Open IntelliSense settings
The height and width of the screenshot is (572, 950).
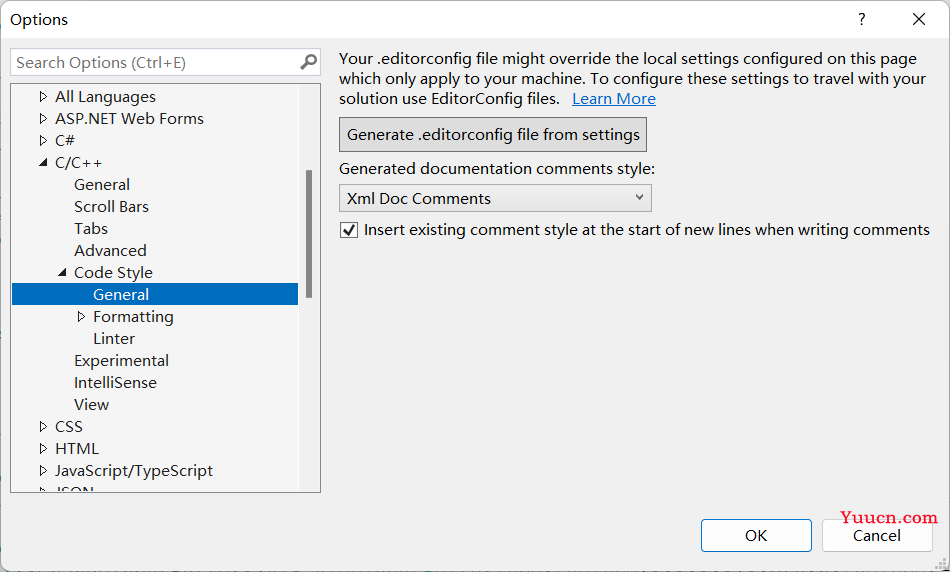[x=115, y=382]
